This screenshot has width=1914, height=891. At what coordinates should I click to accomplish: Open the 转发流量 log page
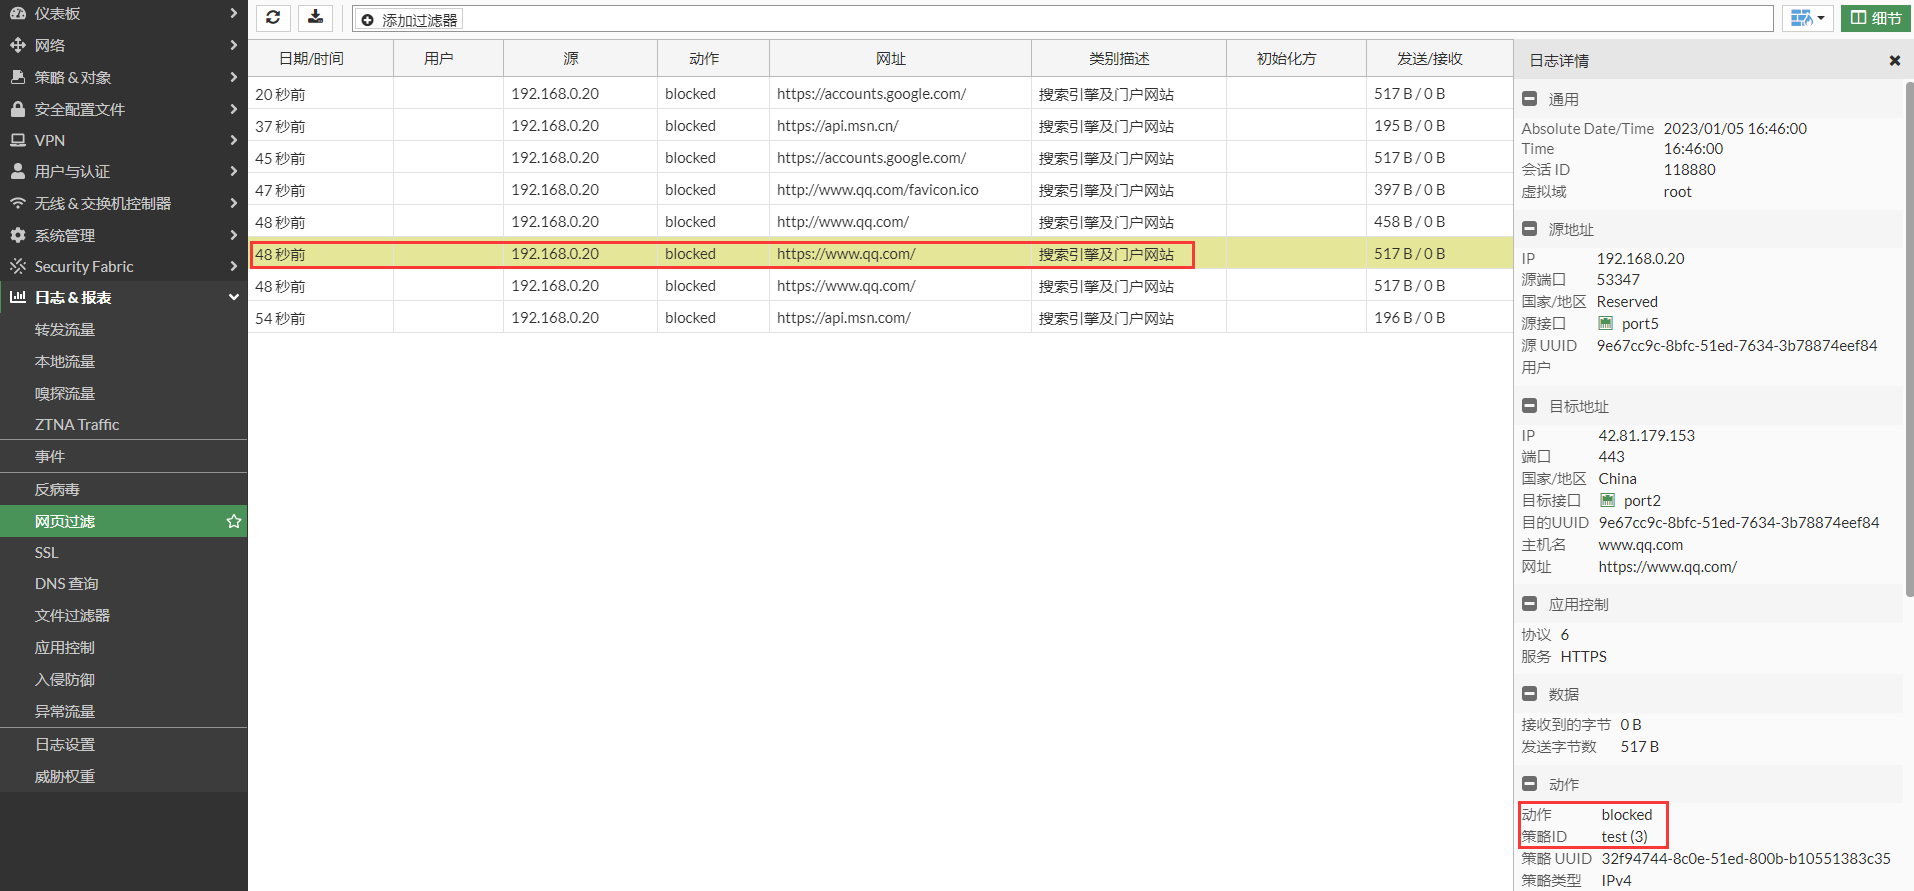click(65, 329)
